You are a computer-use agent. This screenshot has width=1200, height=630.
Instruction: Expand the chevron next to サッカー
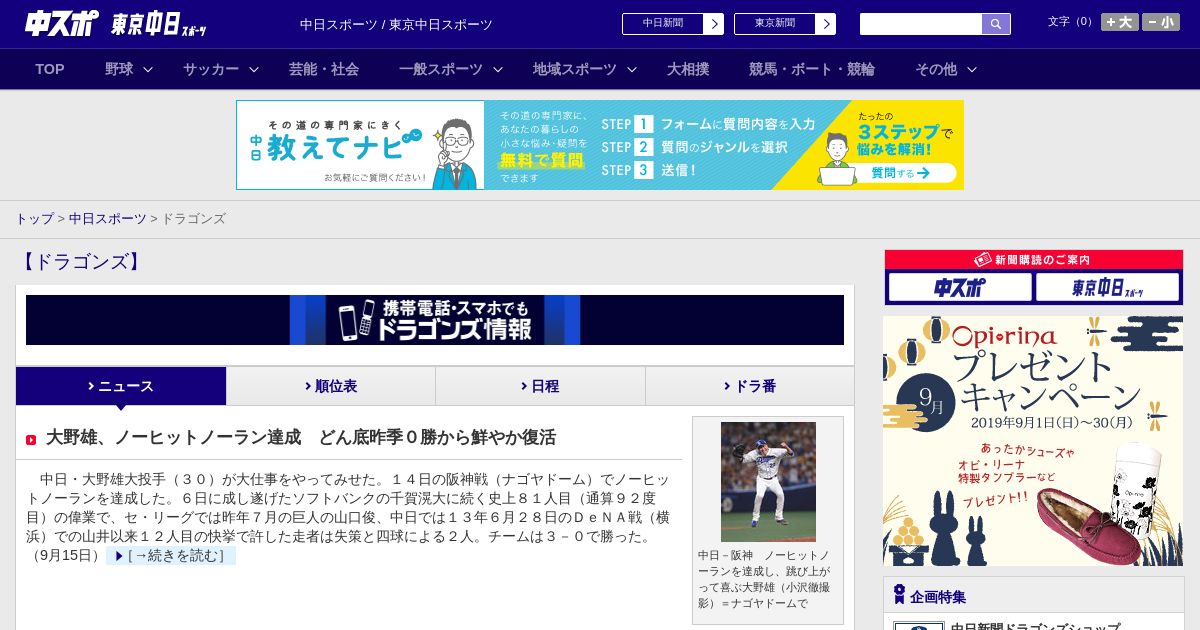[254, 69]
